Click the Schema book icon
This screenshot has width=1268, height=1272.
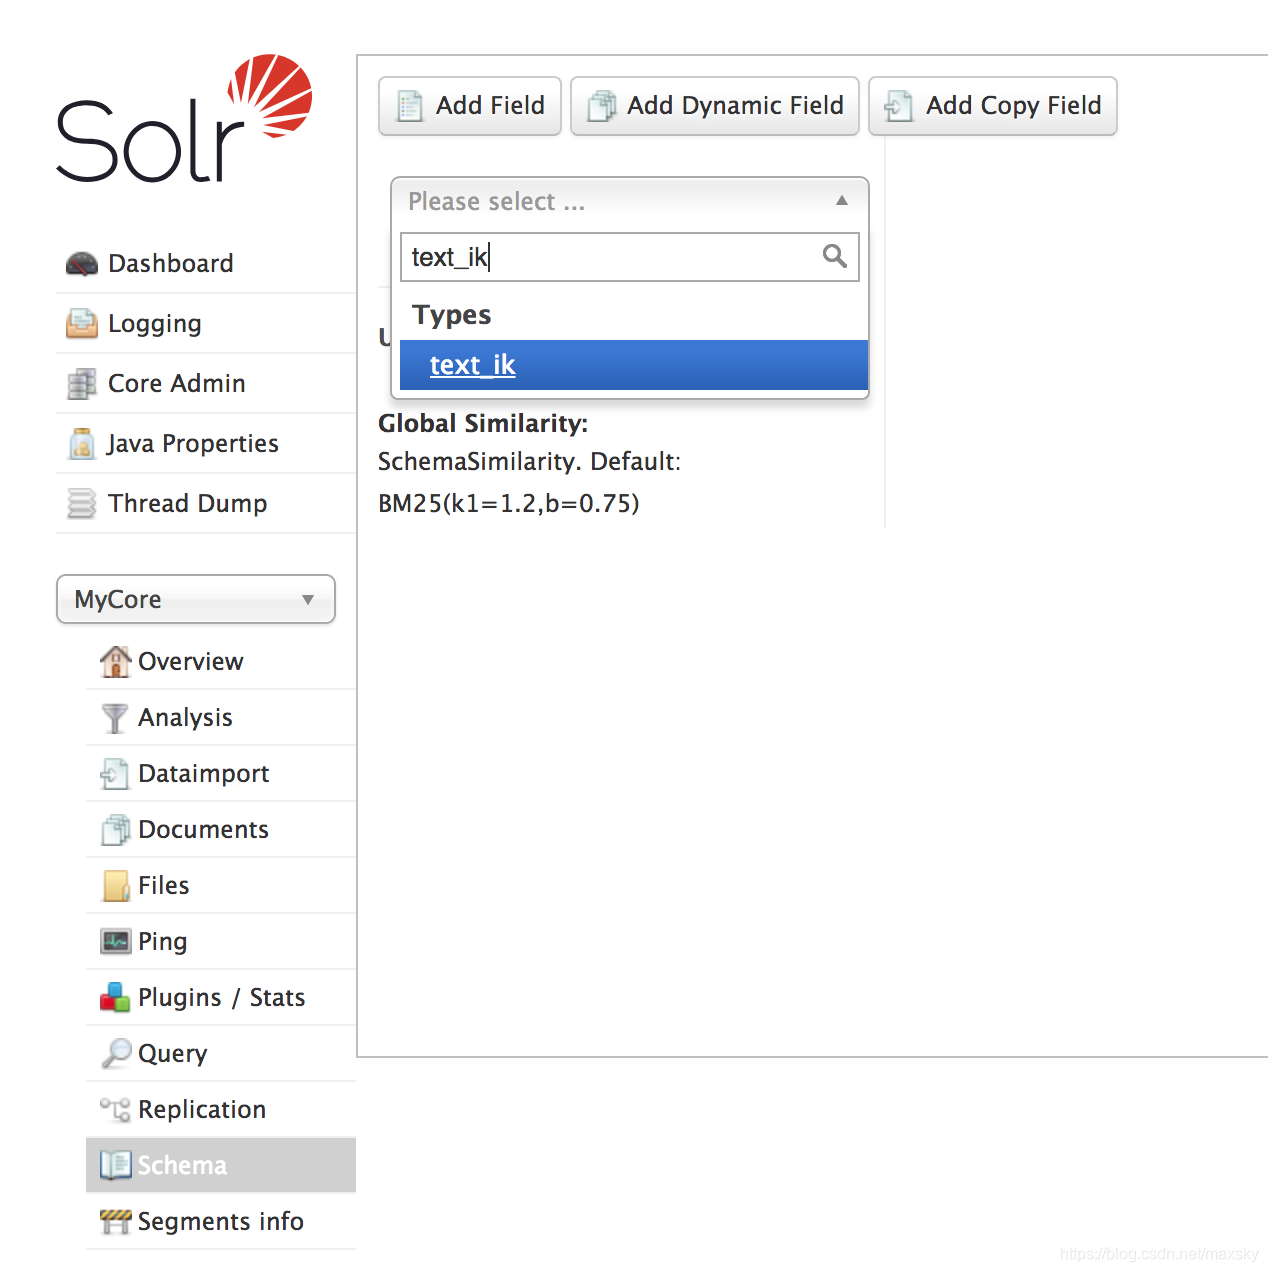pyautogui.click(x=116, y=1165)
